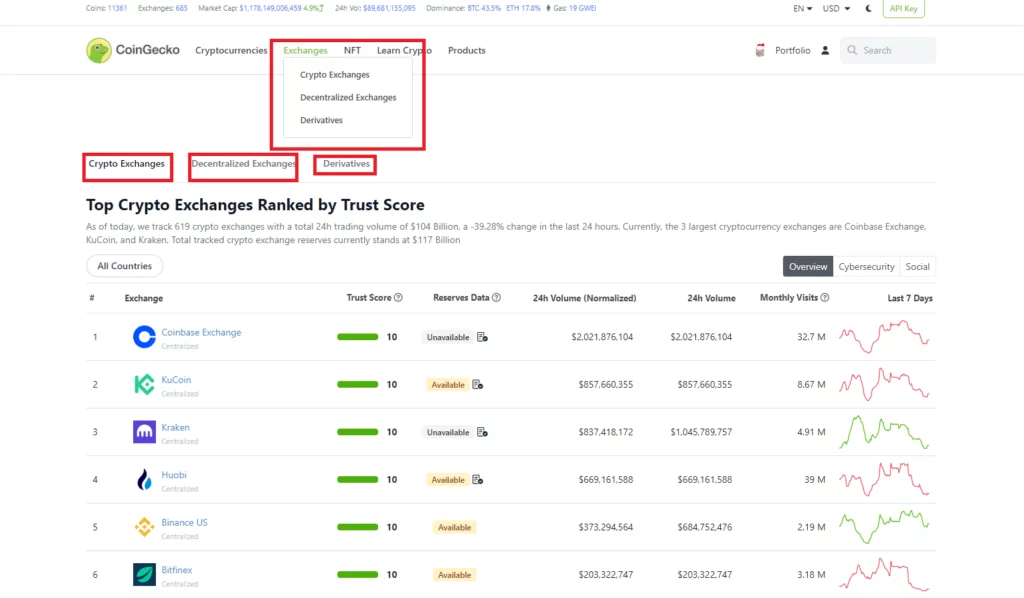
Task: Click the Reserves Data info icon
Action: point(497,298)
